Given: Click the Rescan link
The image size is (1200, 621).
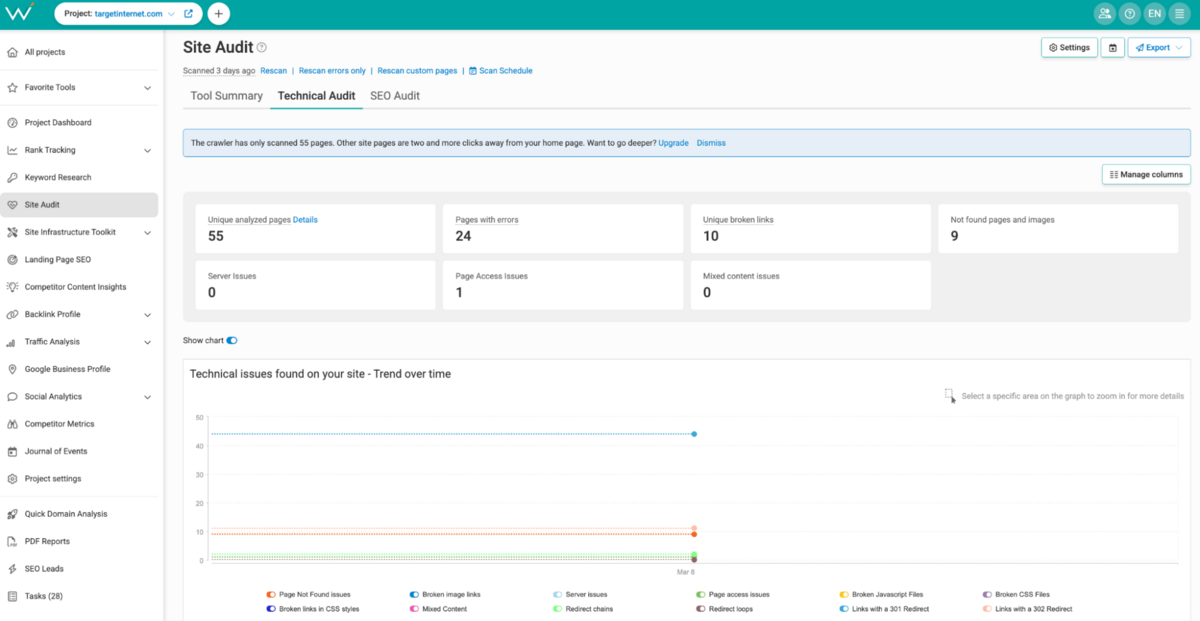Looking at the screenshot, I should (x=273, y=71).
